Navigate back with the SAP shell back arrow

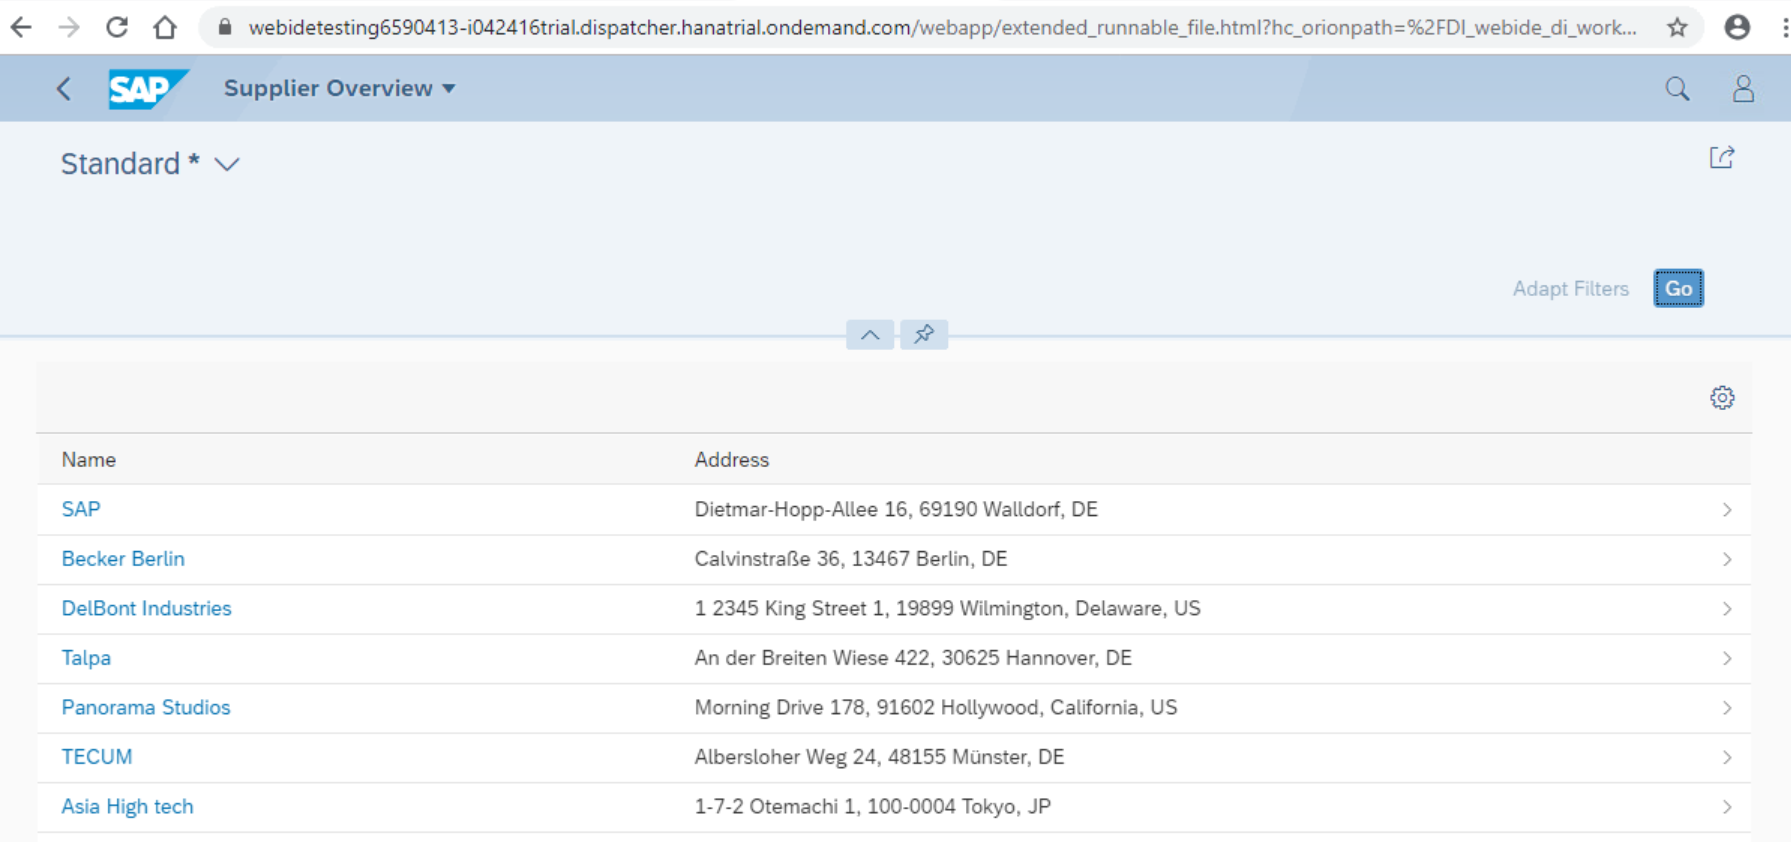(64, 89)
